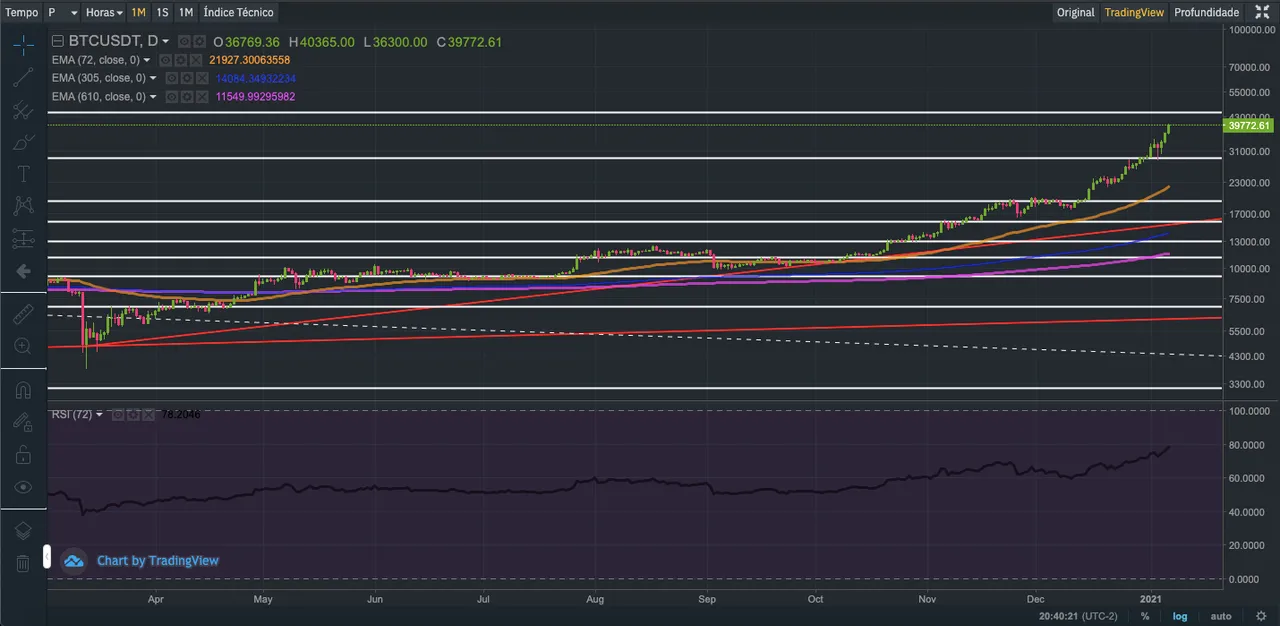Select the crosshair cursor tool
Viewport: 1280px width, 626px height.
pyautogui.click(x=23, y=44)
